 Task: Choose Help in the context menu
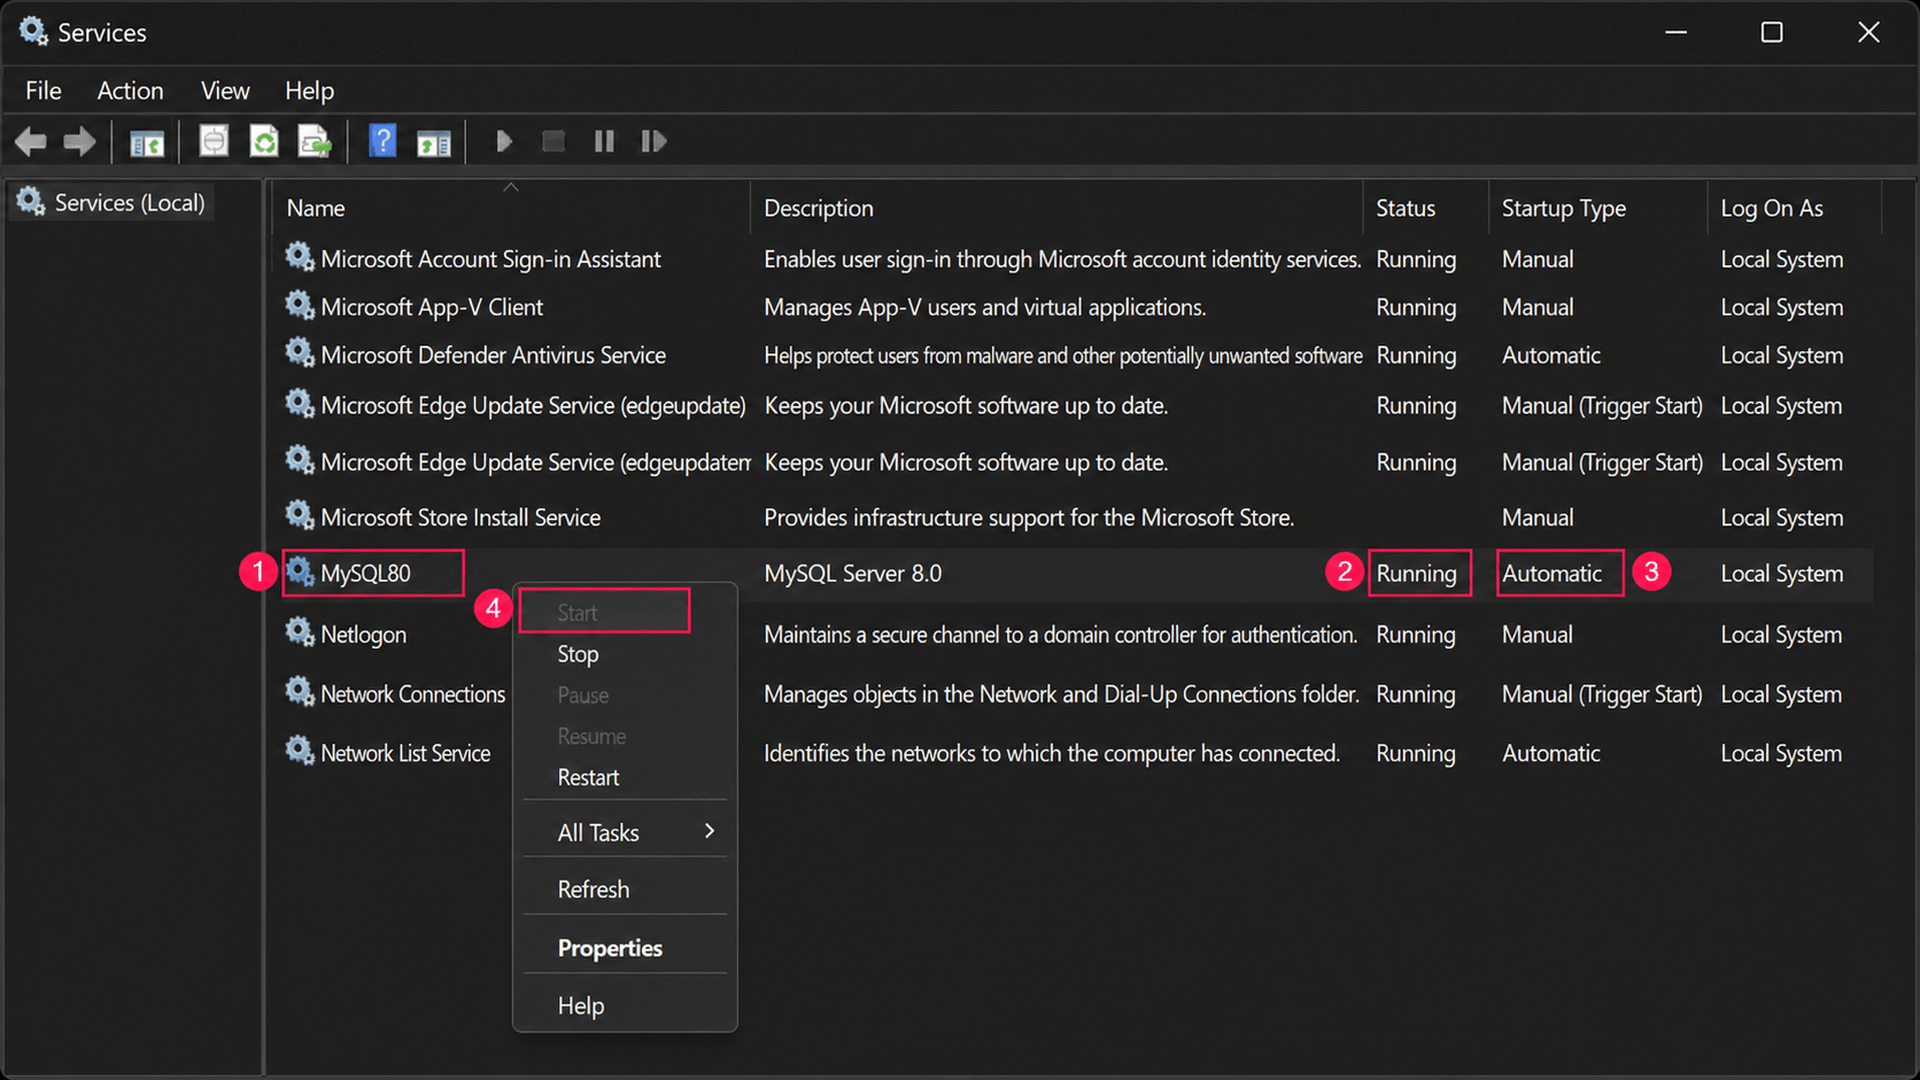[x=624, y=1005]
